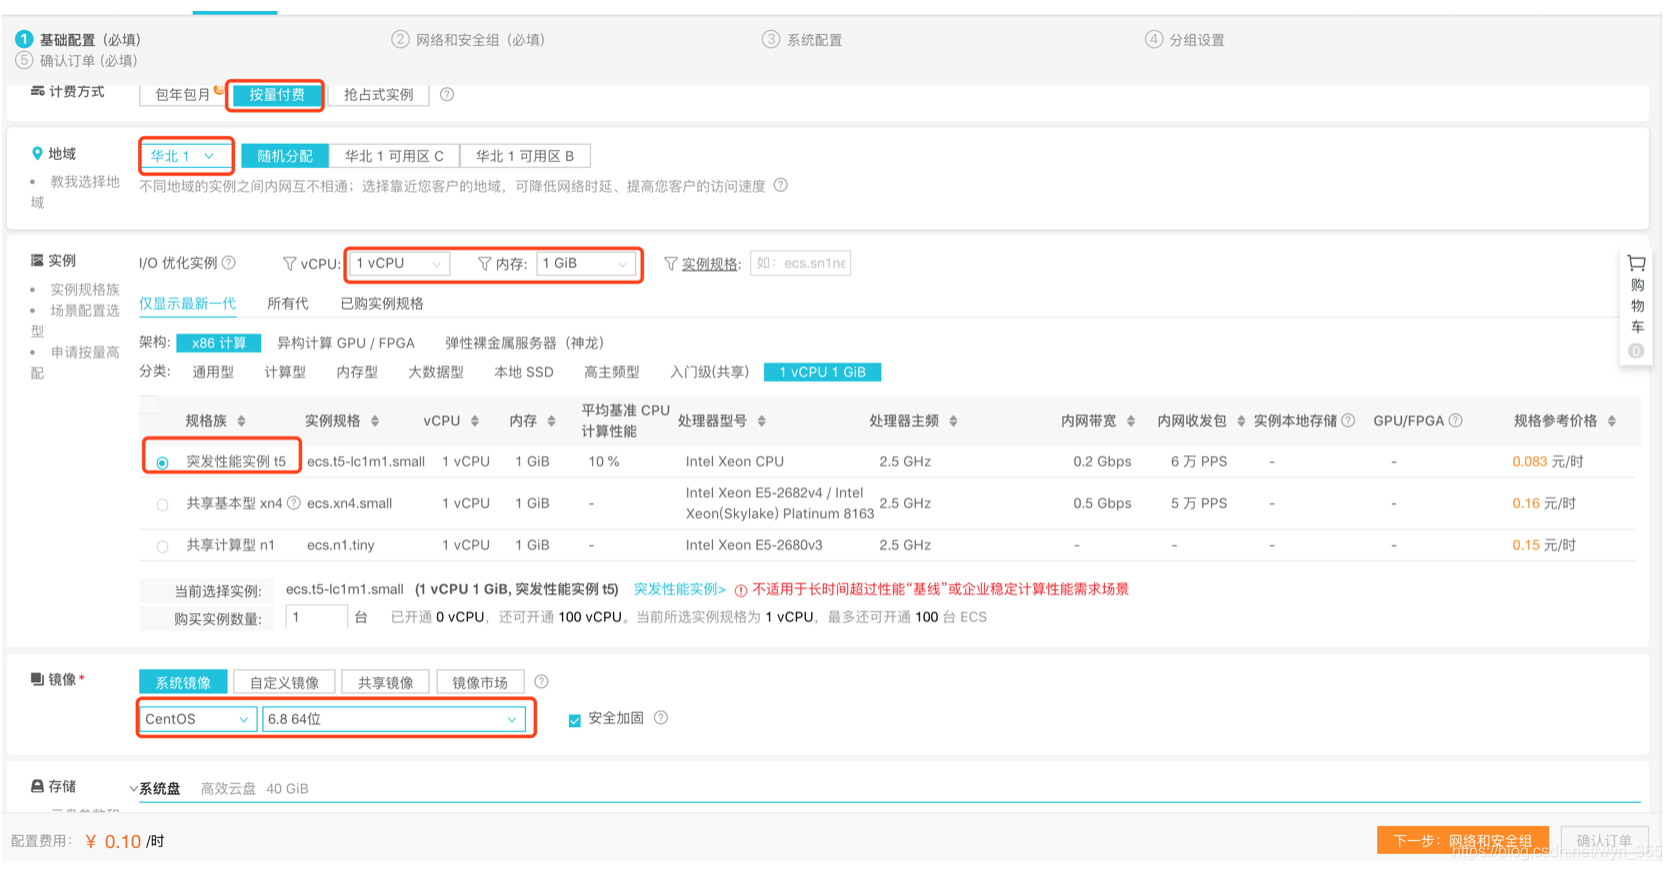This screenshot has width=1672, height=870.
Task: Select 共享计算型 n1 radio button
Action: tap(162, 547)
